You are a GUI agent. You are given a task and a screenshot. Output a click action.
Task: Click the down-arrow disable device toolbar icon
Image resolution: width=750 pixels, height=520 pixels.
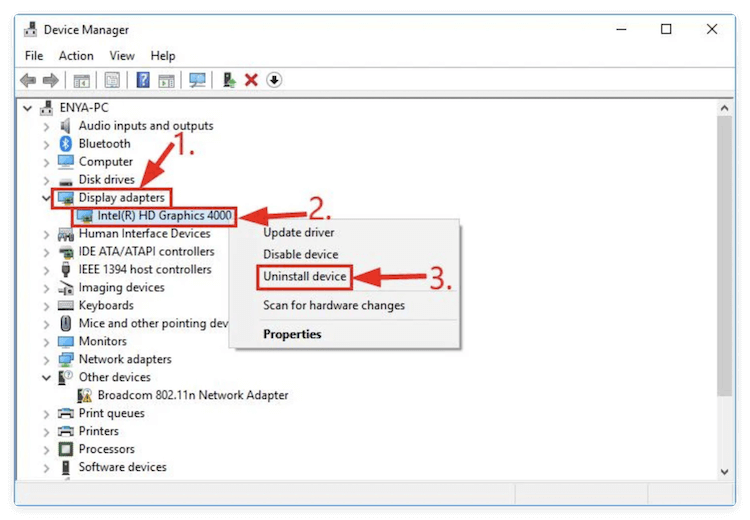(274, 80)
